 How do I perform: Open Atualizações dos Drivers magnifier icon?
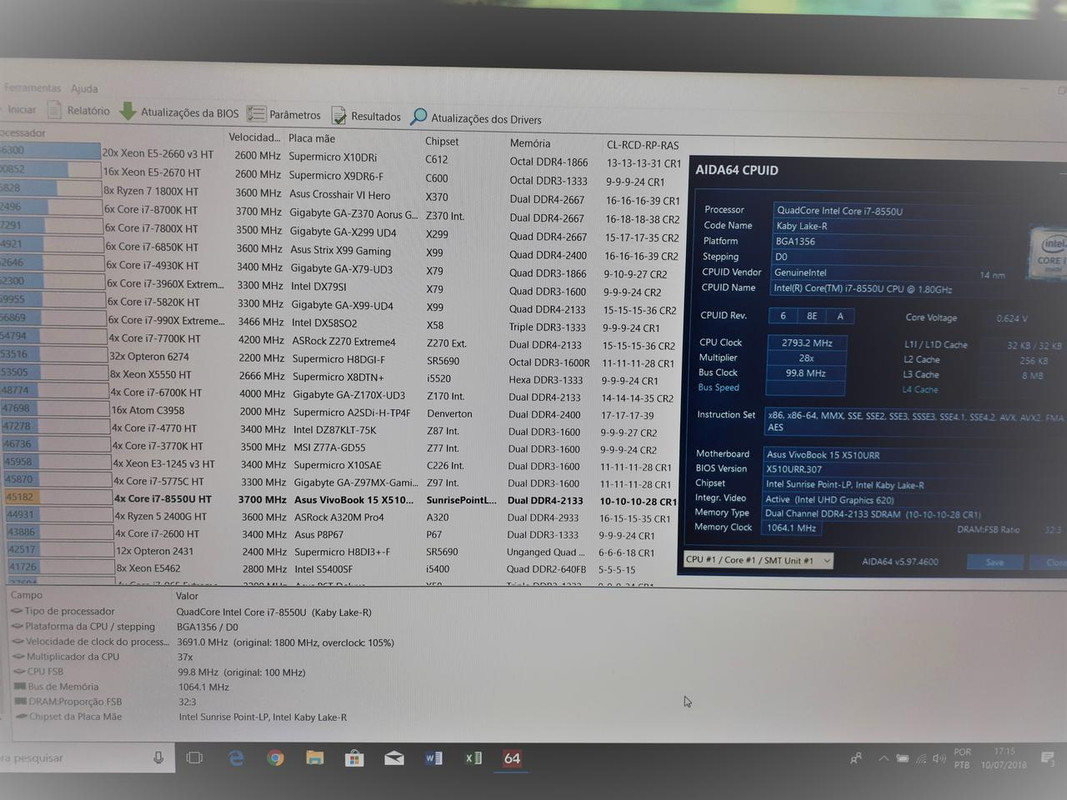pyautogui.click(x=418, y=117)
